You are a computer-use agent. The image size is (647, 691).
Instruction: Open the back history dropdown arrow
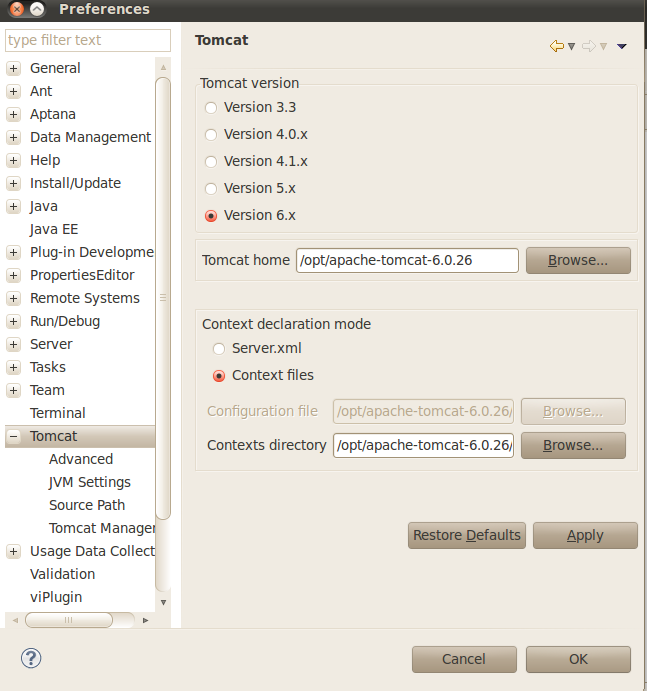pos(572,46)
